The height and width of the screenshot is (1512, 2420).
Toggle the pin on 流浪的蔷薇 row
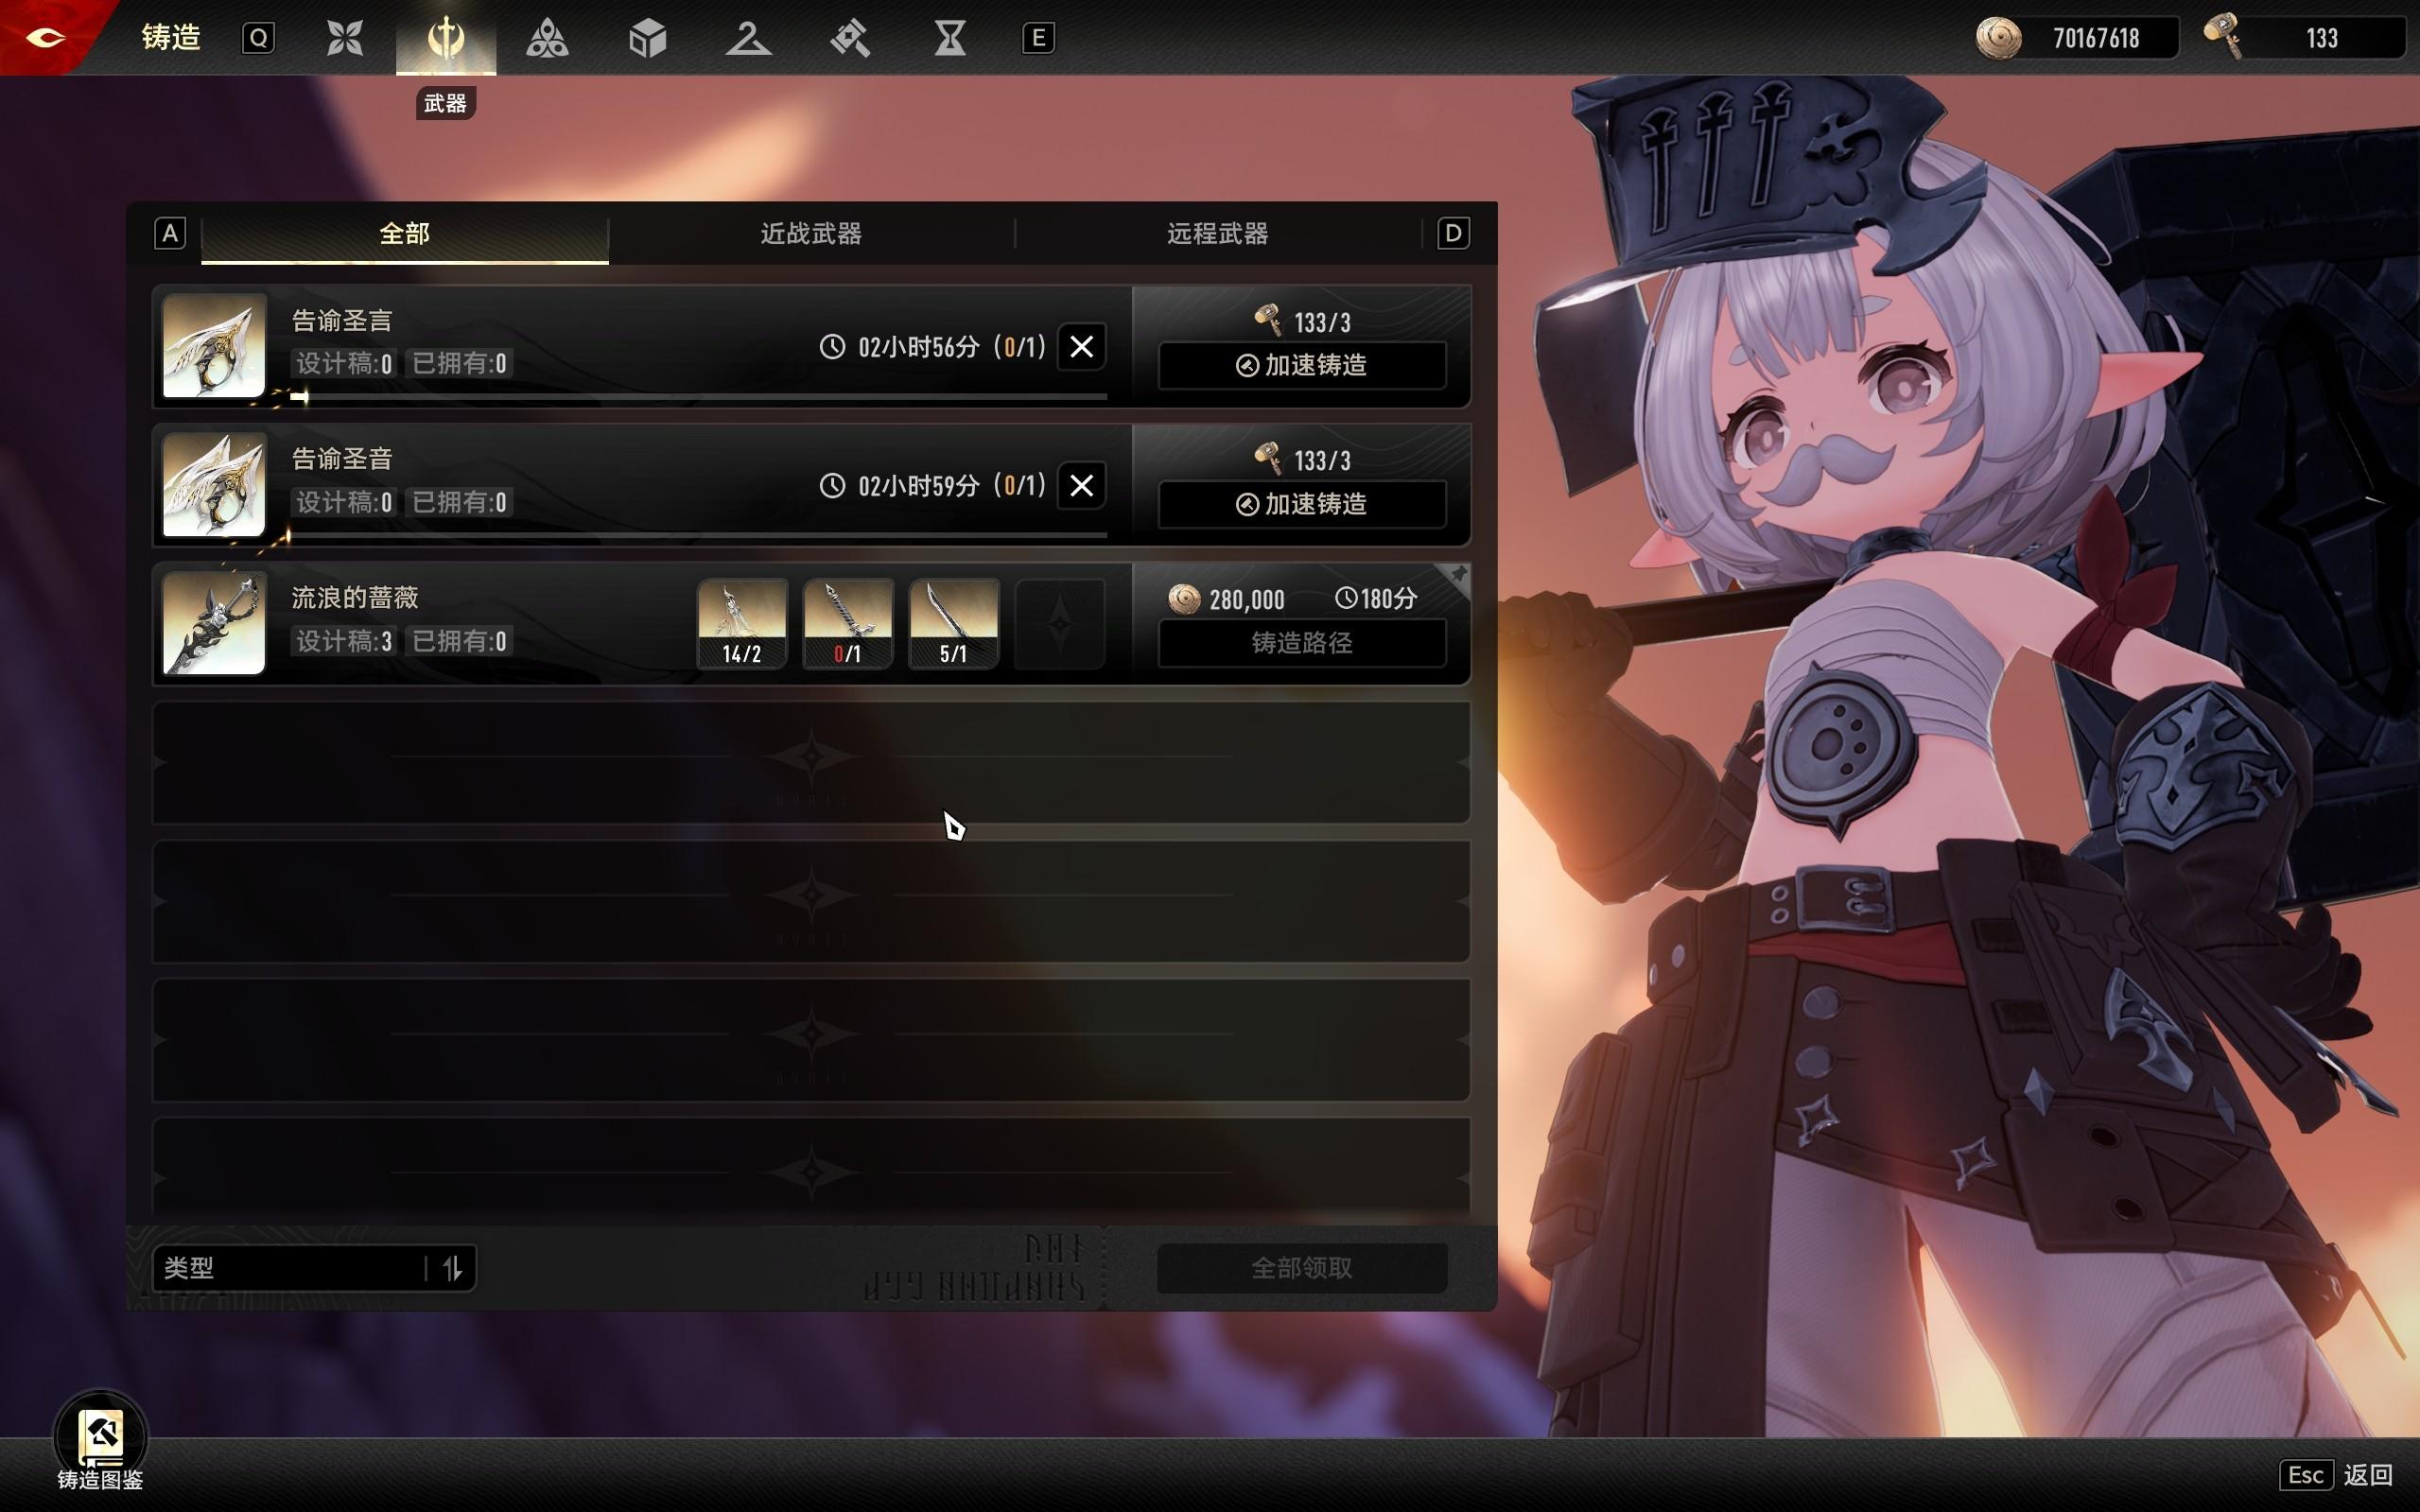(x=1457, y=575)
